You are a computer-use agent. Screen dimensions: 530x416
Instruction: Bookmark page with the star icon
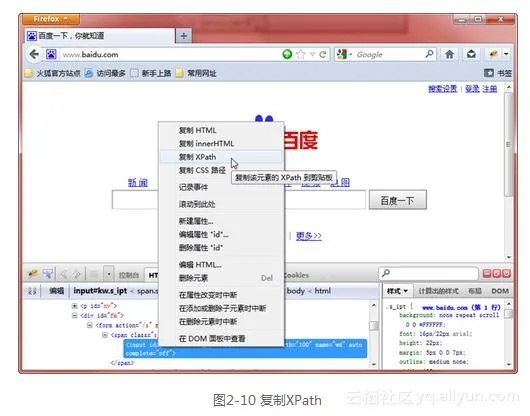300,54
